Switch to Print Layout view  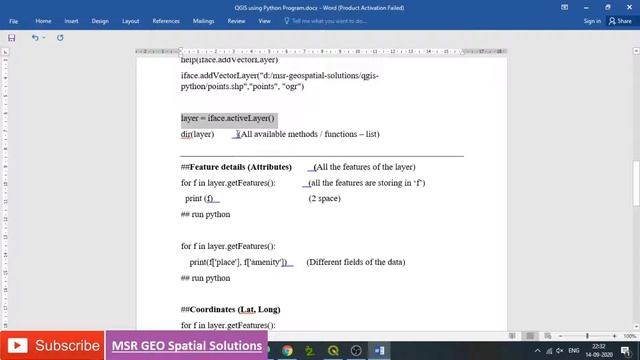pyautogui.click(x=530, y=336)
